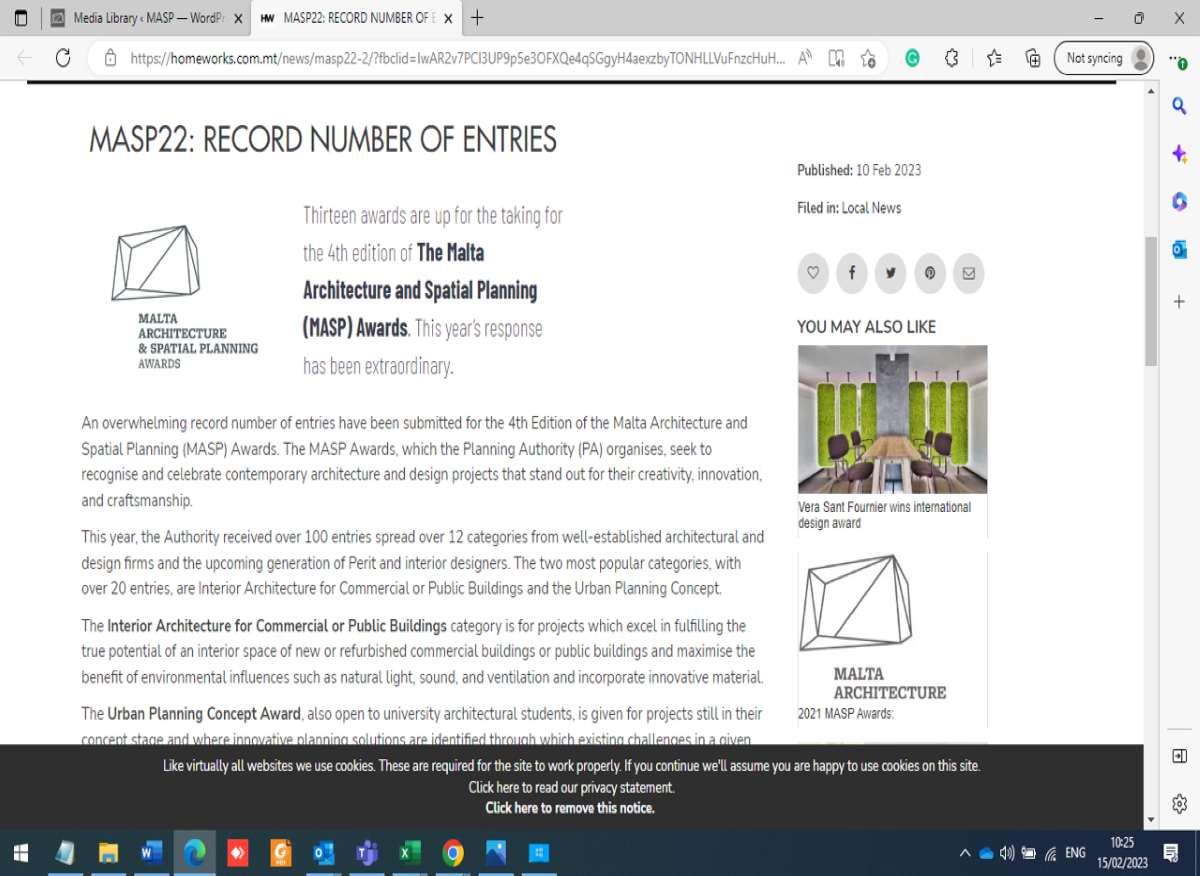Open a new browser tab
The height and width of the screenshot is (876, 1200).
click(x=477, y=18)
